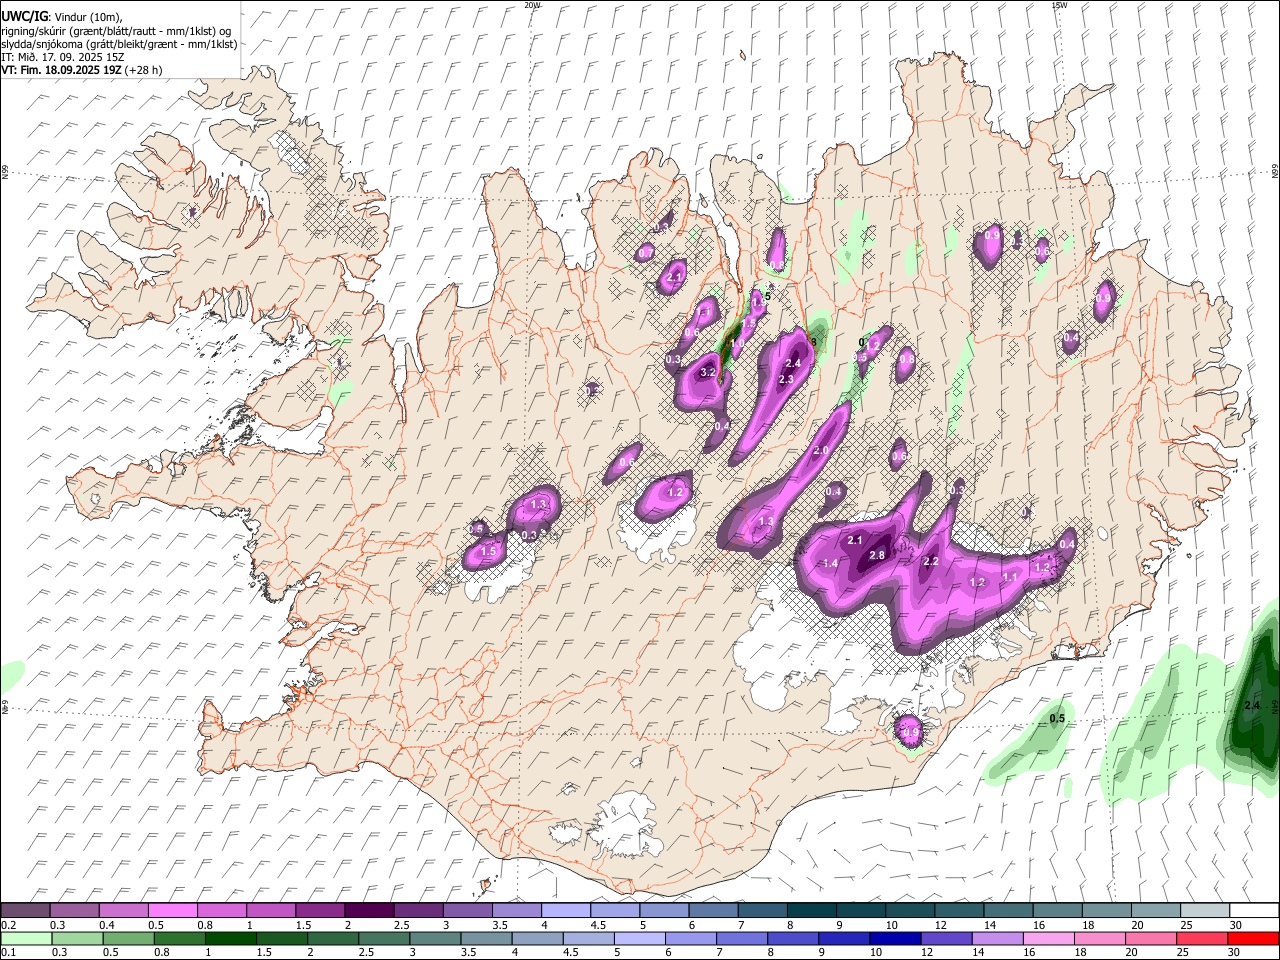This screenshot has width=1280, height=960.
Task: Click the bright red 30 swatch, lower scale
Action: pos(1252,938)
